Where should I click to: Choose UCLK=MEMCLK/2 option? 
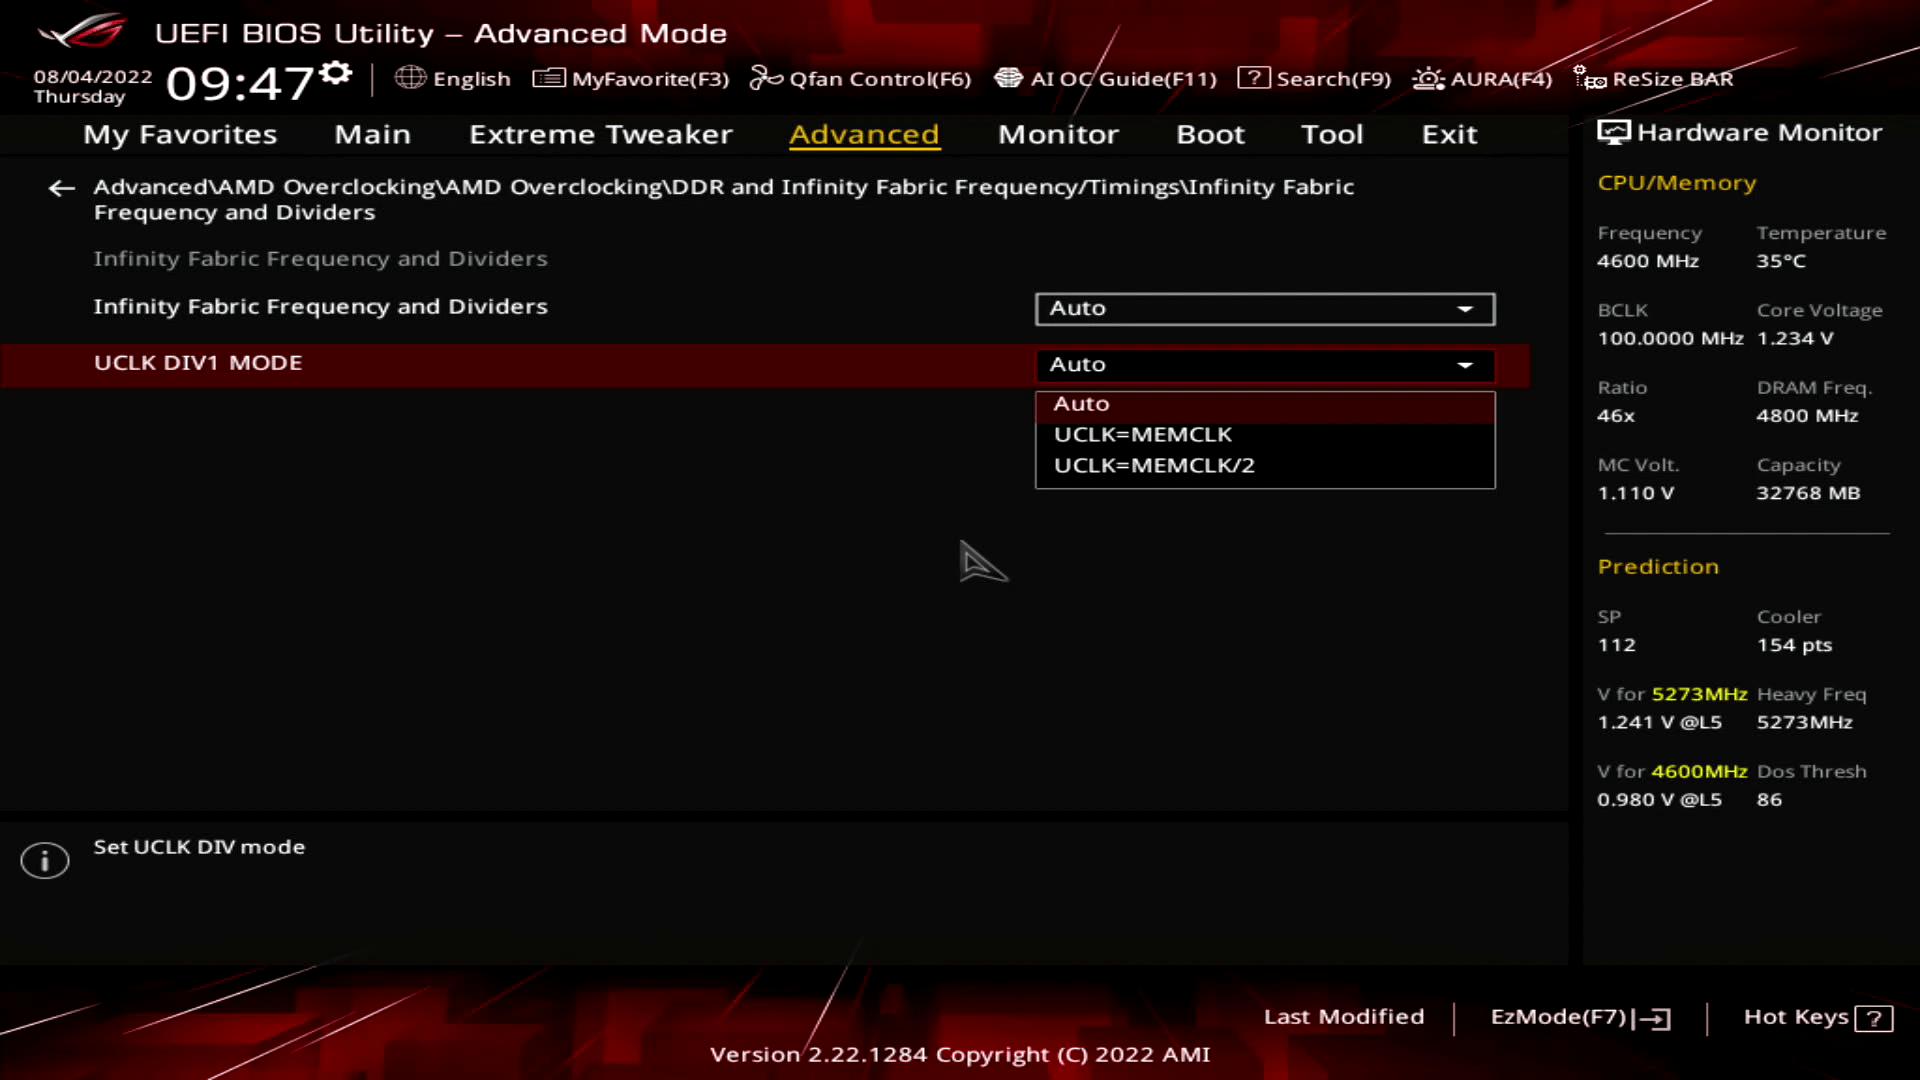(1265, 466)
